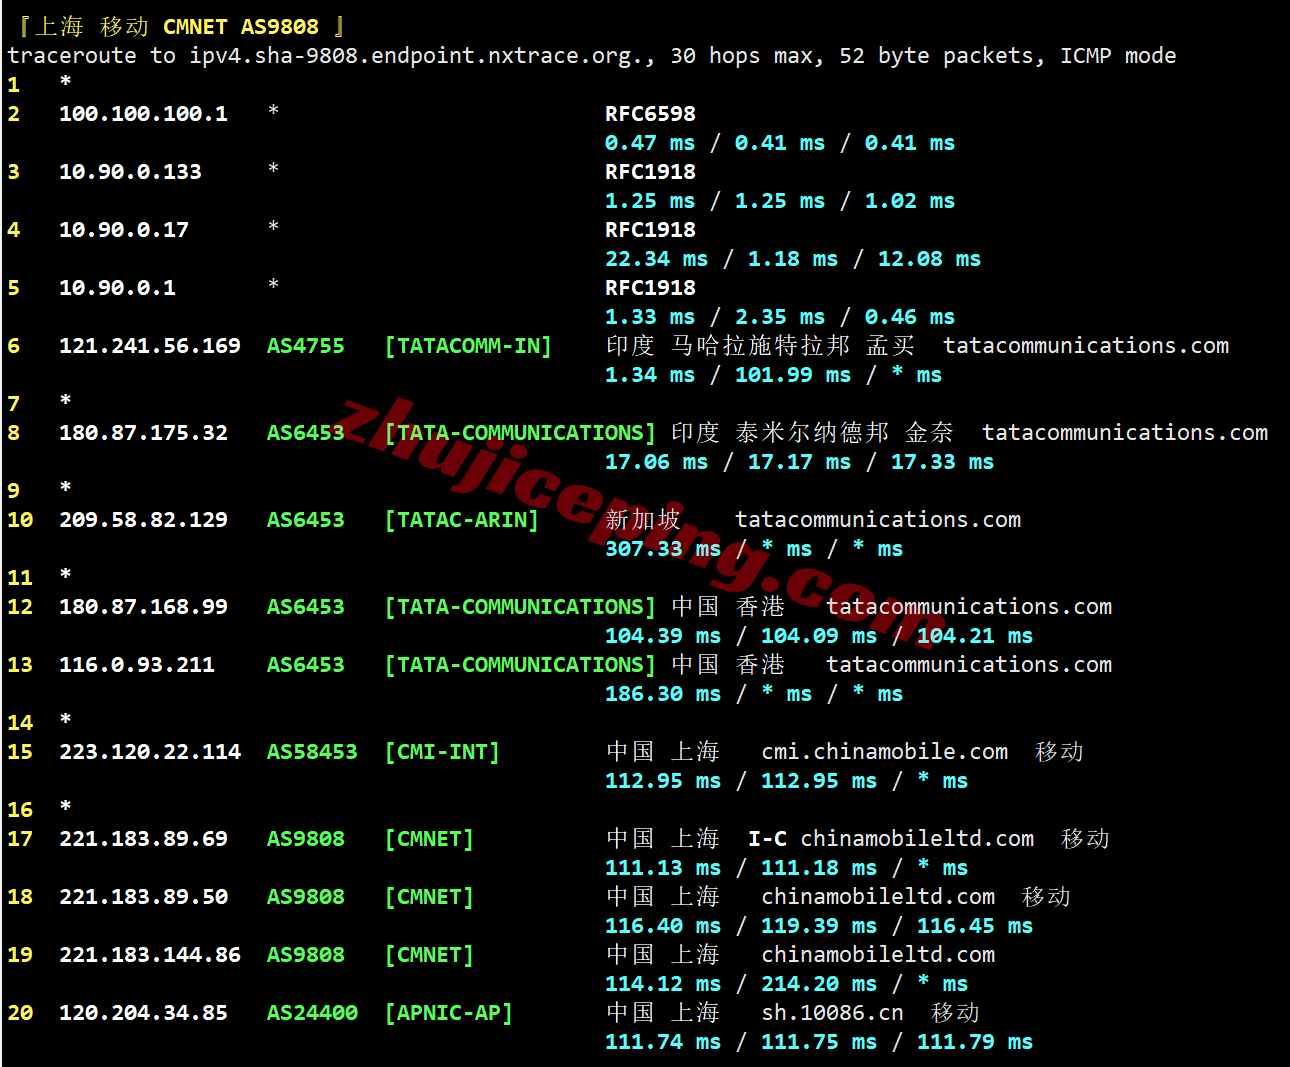Click the 214.20 ms latency value

819,984
